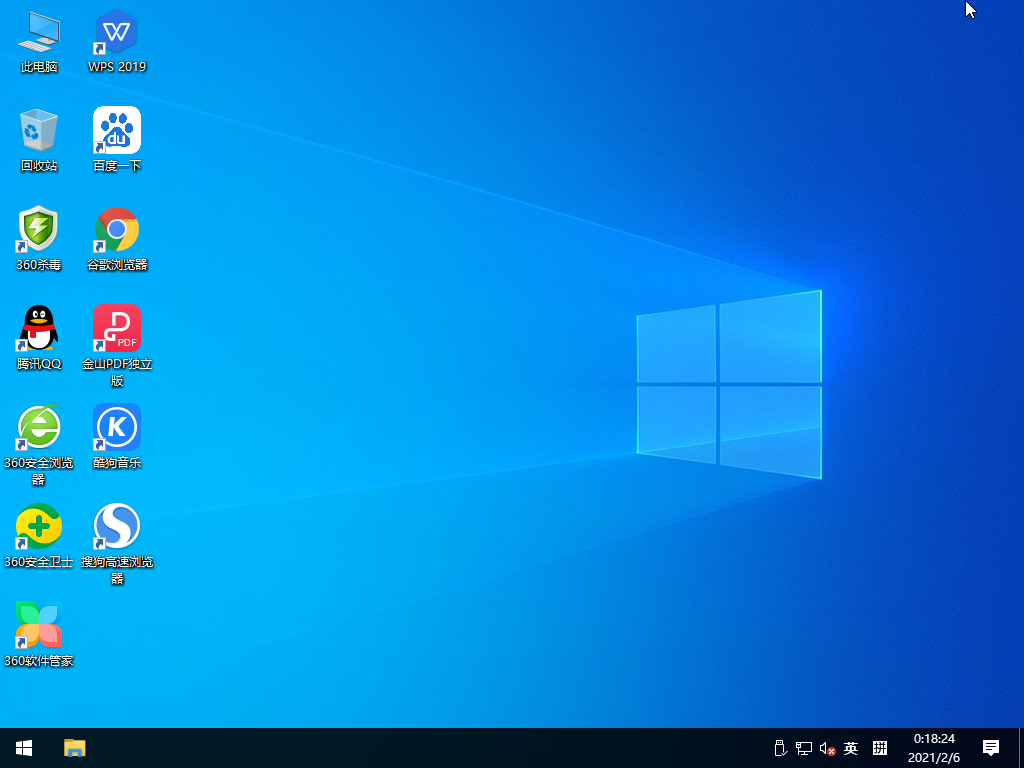Open the Start menu
The height and width of the screenshot is (768, 1024).
tap(22, 748)
